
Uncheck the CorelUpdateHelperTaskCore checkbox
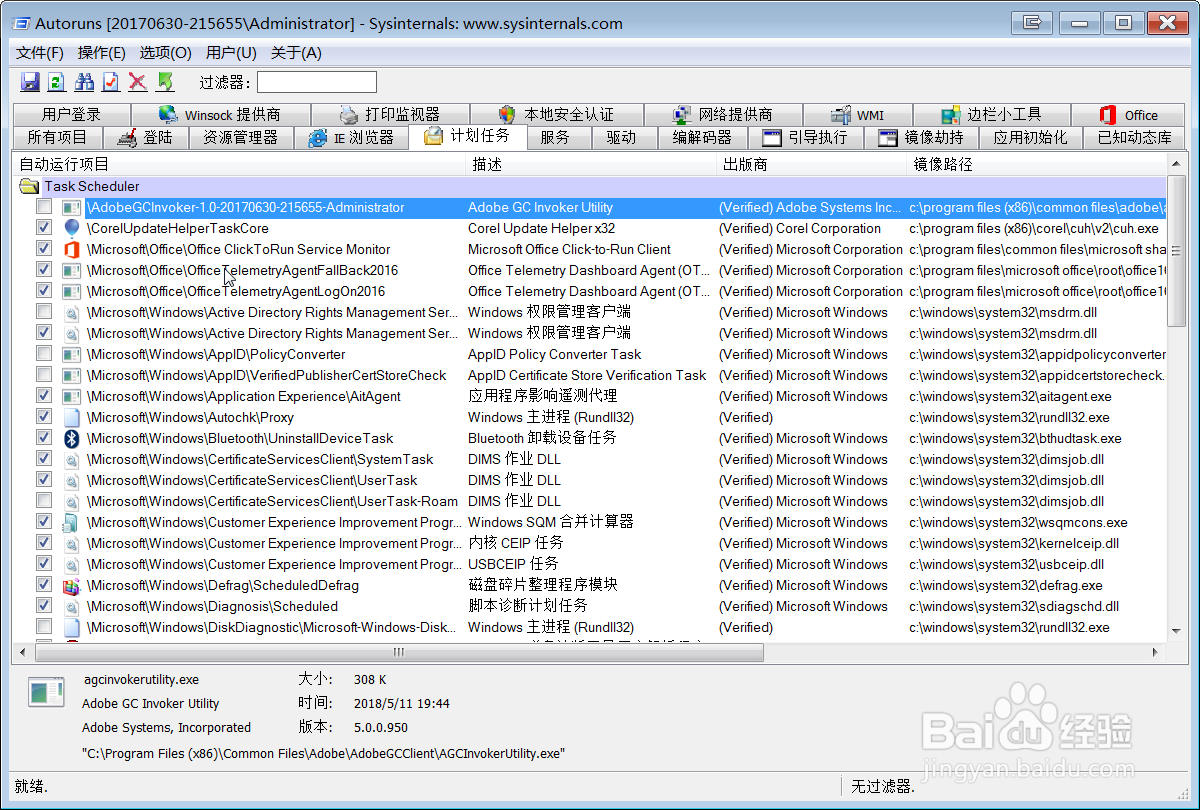44,228
